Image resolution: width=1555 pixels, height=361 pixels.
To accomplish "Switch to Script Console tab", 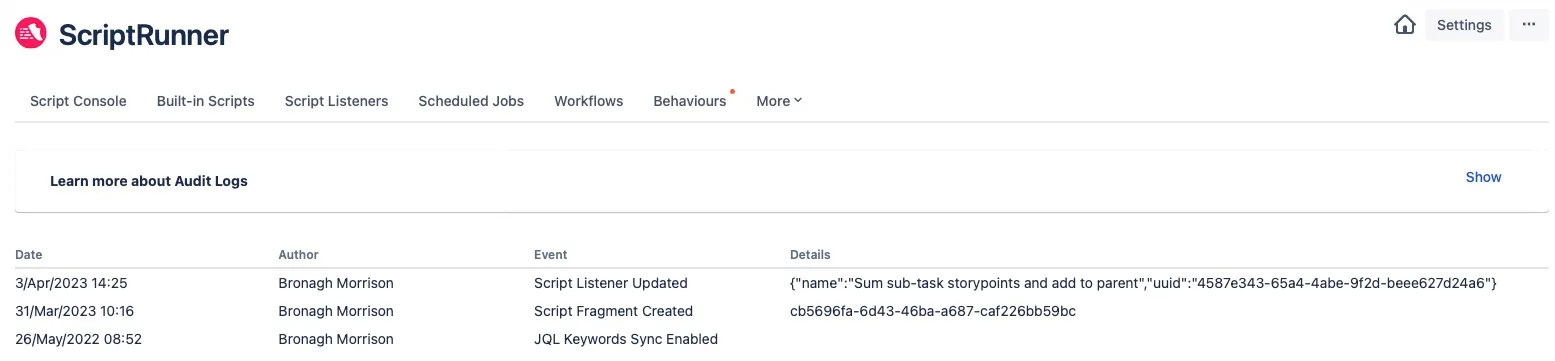I will pos(78,101).
